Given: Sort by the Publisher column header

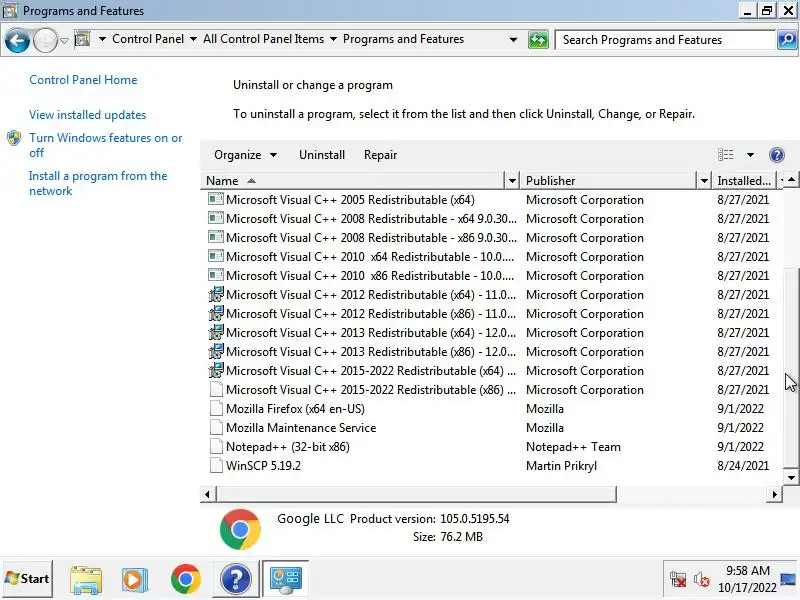Looking at the screenshot, I should click(609, 181).
